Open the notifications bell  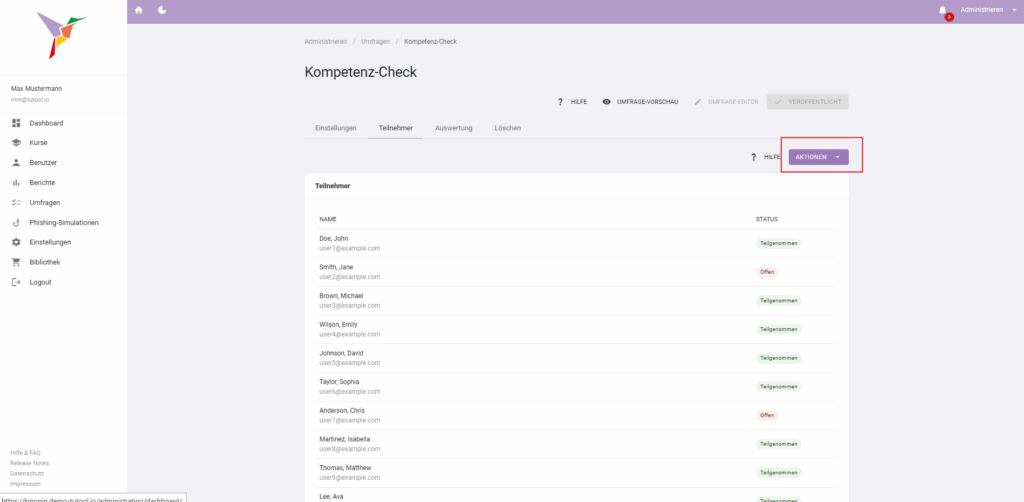pos(942,10)
